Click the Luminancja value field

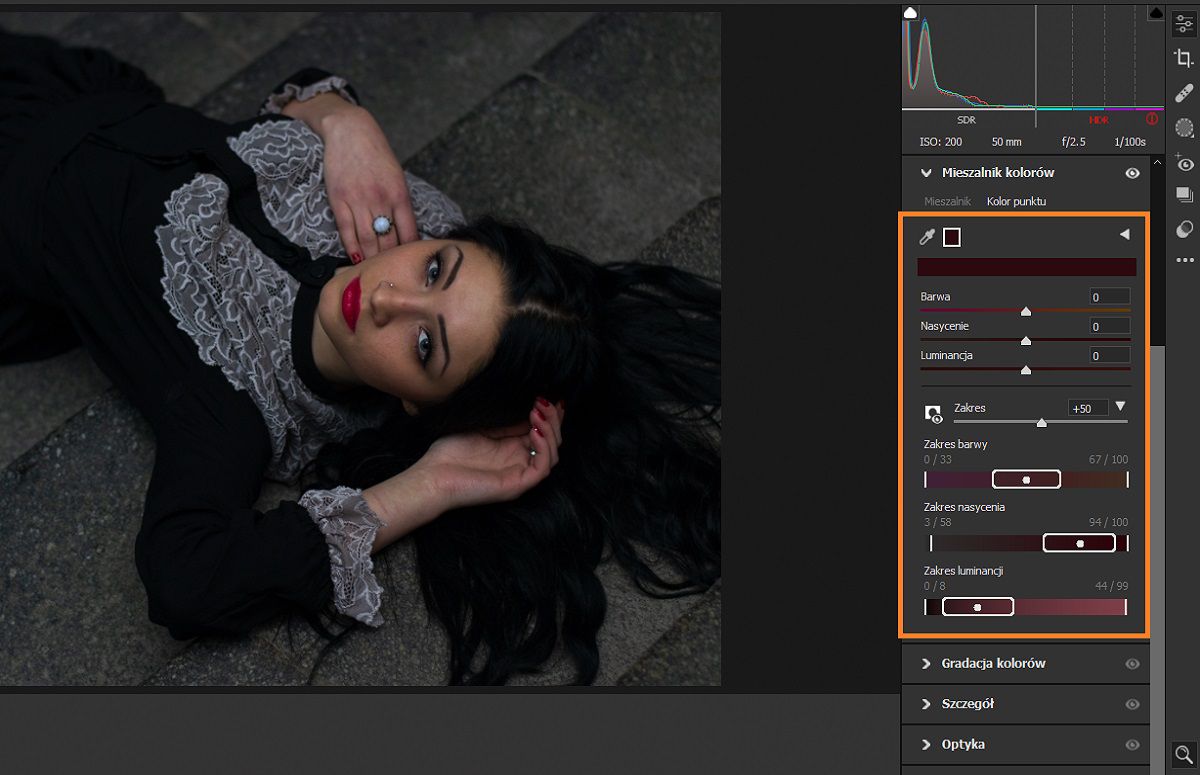pos(1110,355)
